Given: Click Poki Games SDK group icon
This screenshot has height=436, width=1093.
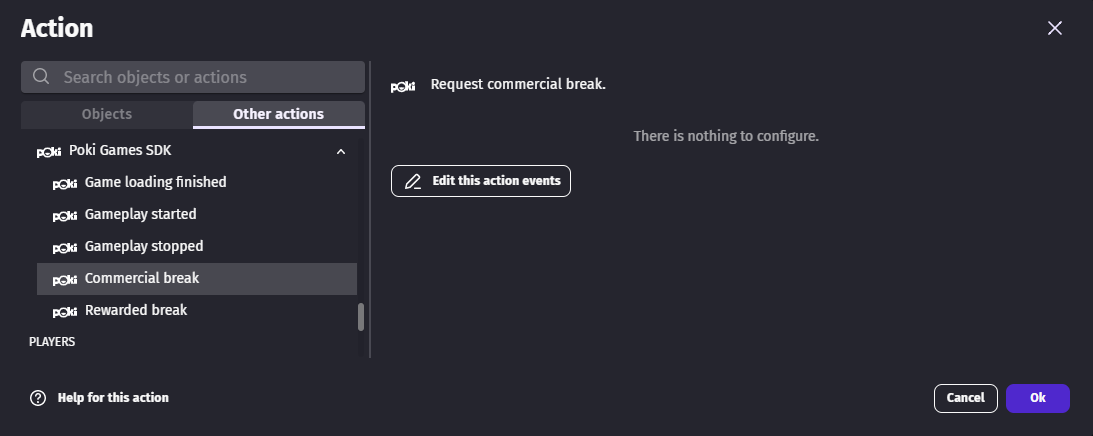Looking at the screenshot, I should (49, 151).
